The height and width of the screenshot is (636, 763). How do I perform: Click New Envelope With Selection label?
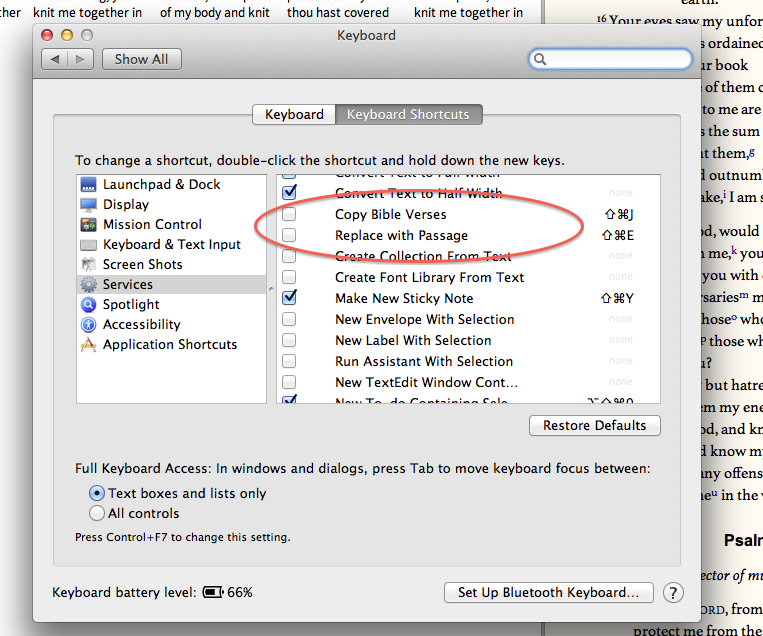point(424,319)
